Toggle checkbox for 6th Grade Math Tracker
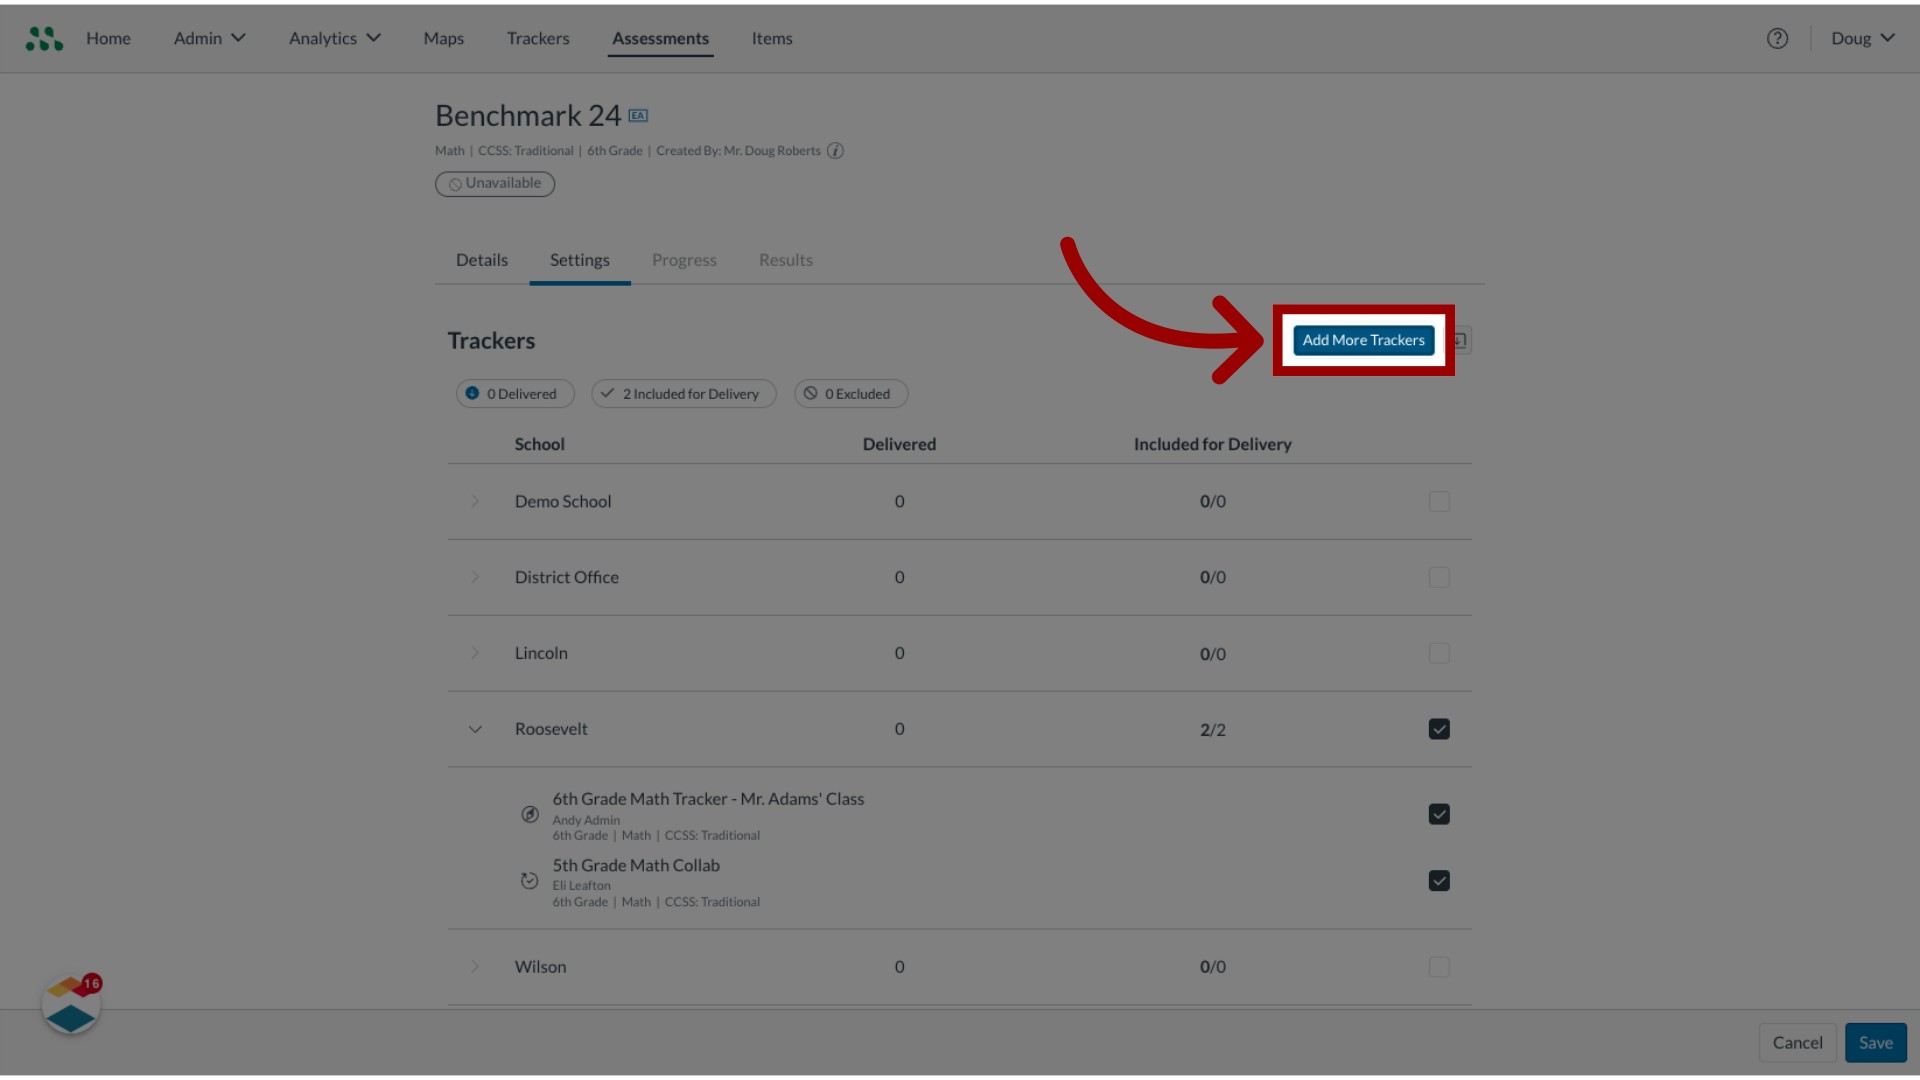This screenshot has height=1080, width=1920. pyautogui.click(x=1439, y=814)
